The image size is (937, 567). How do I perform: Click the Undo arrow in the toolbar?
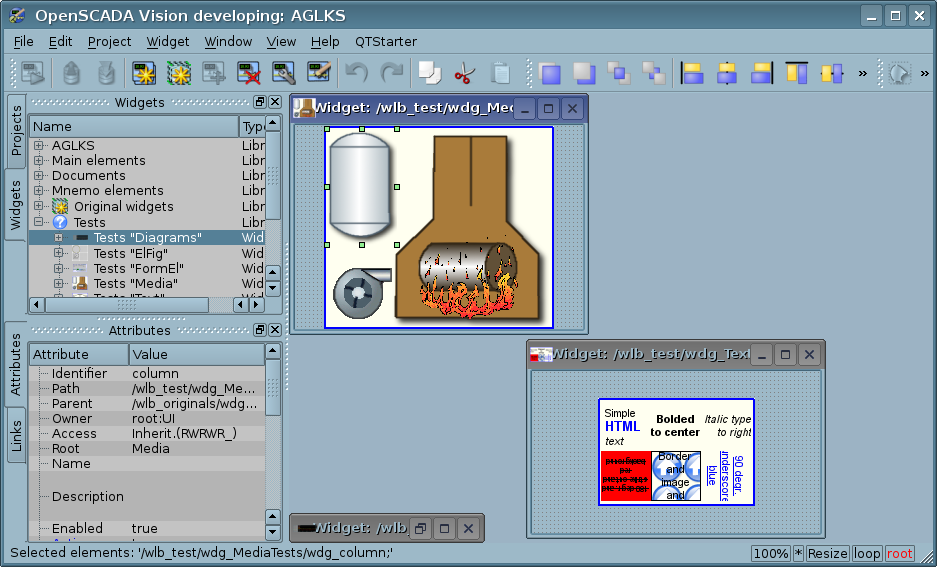click(x=356, y=73)
